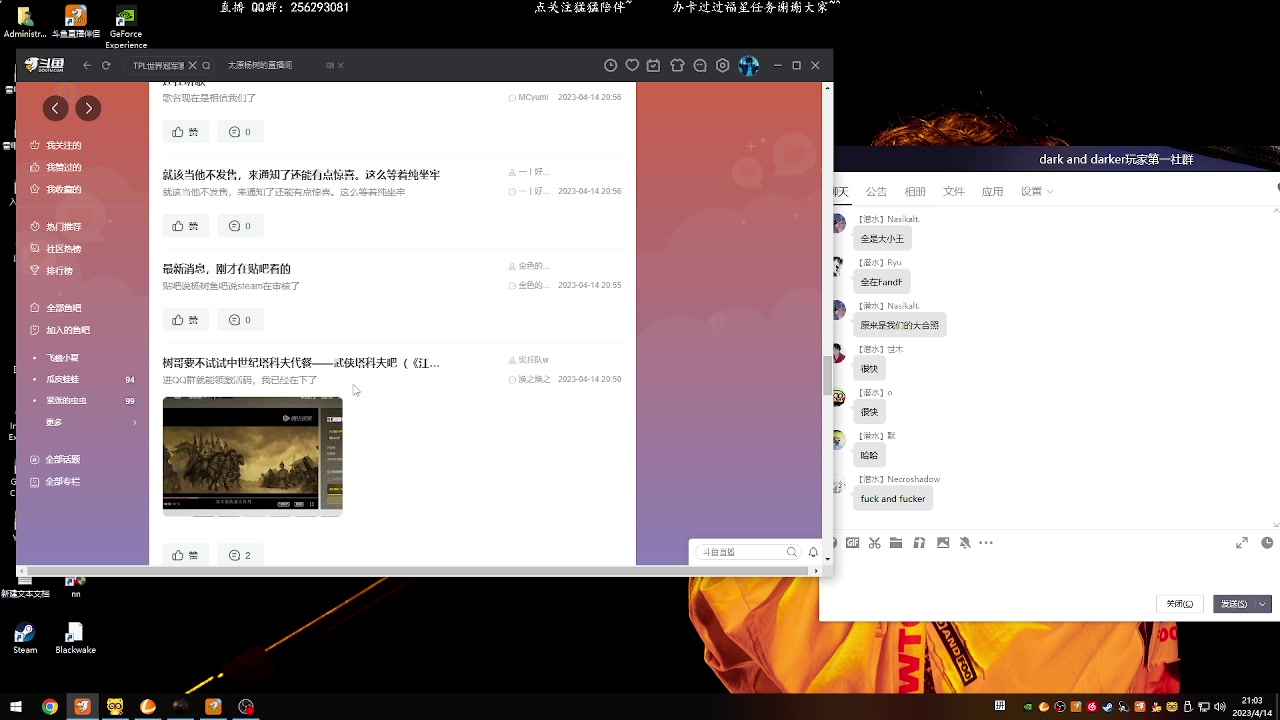1280x720 pixels.
Task: Like the first post by MCyumi
Action: coord(185,132)
